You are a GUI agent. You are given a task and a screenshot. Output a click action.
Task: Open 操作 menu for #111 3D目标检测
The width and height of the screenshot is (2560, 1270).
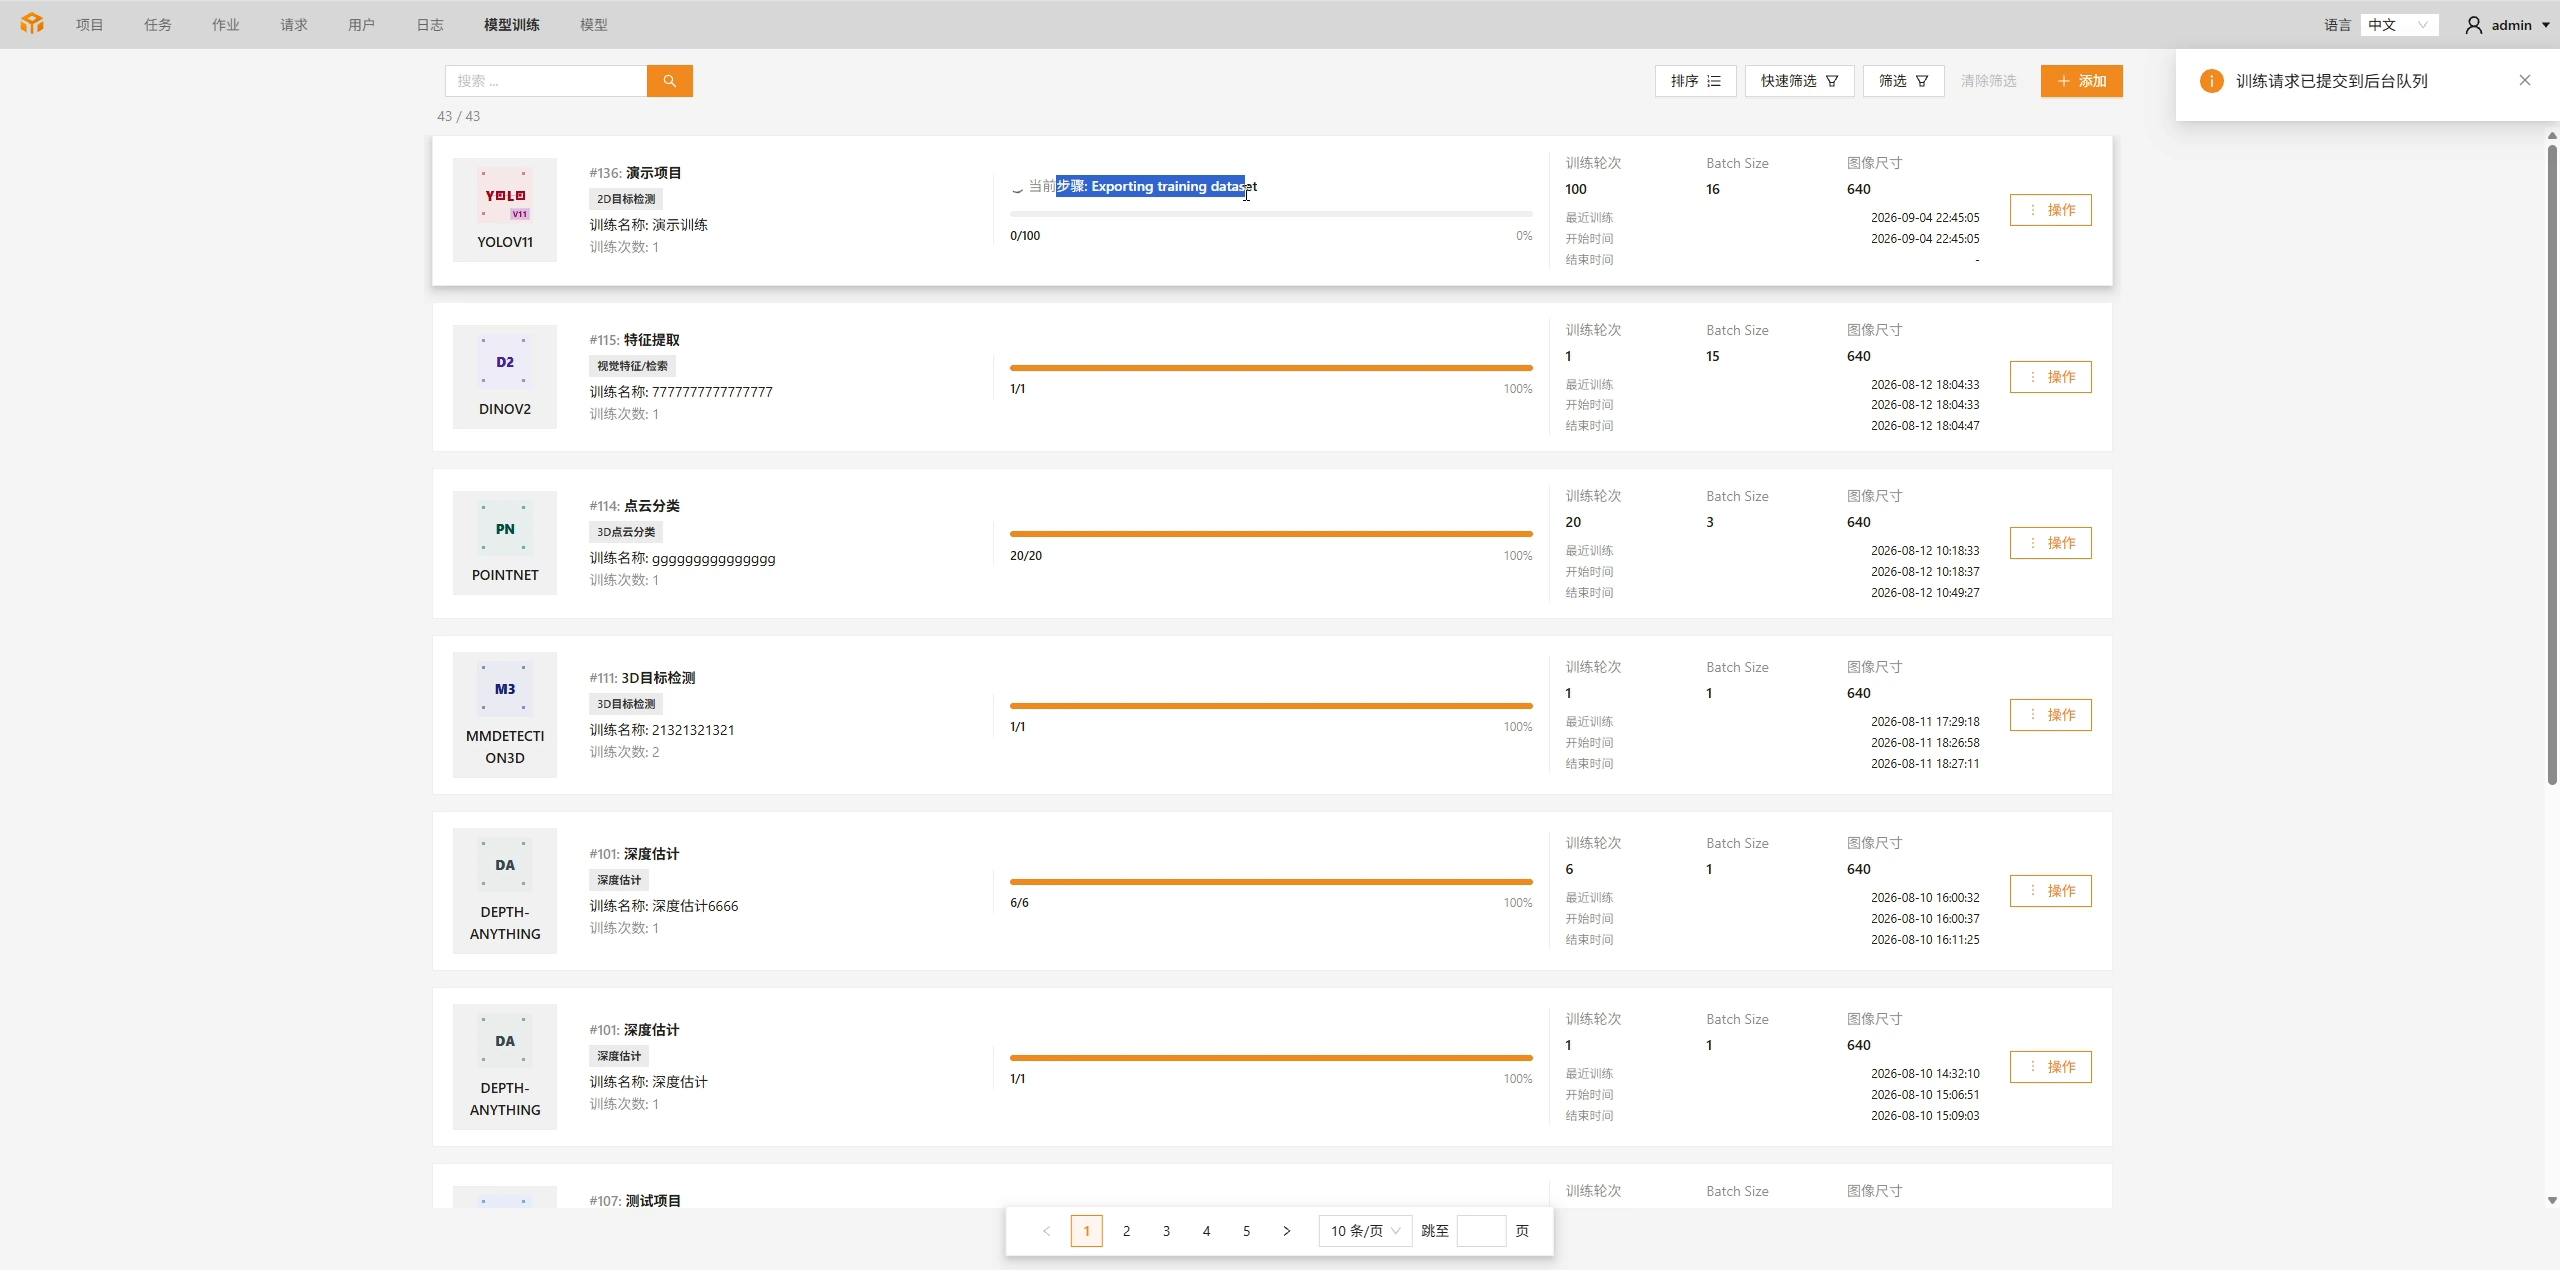[x=2051, y=715]
